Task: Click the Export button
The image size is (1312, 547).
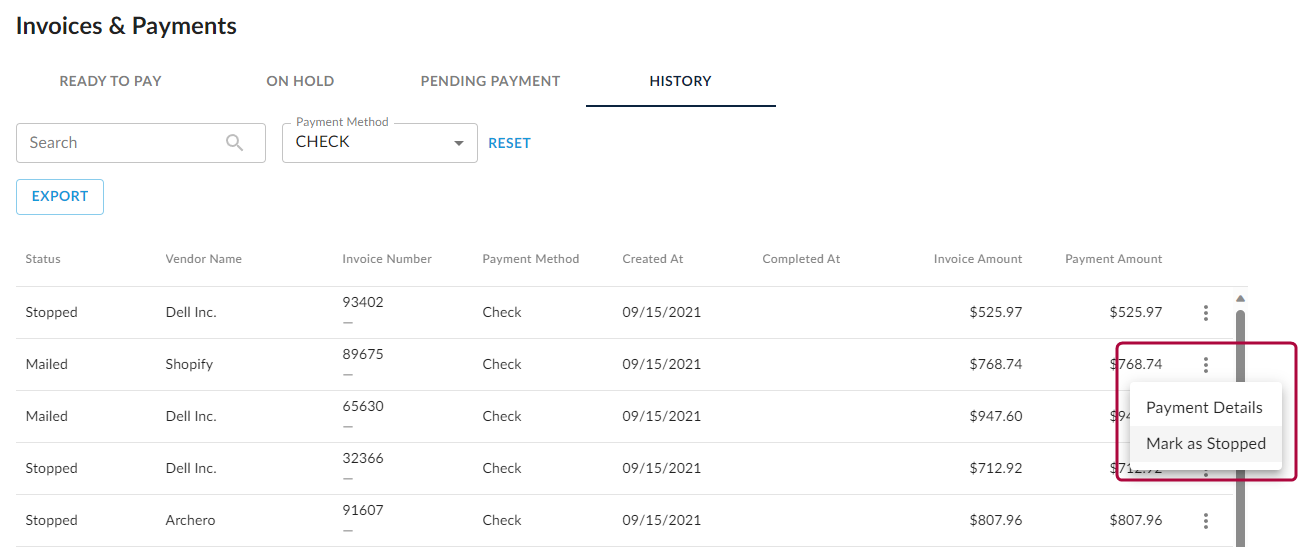Action: pyautogui.click(x=60, y=197)
